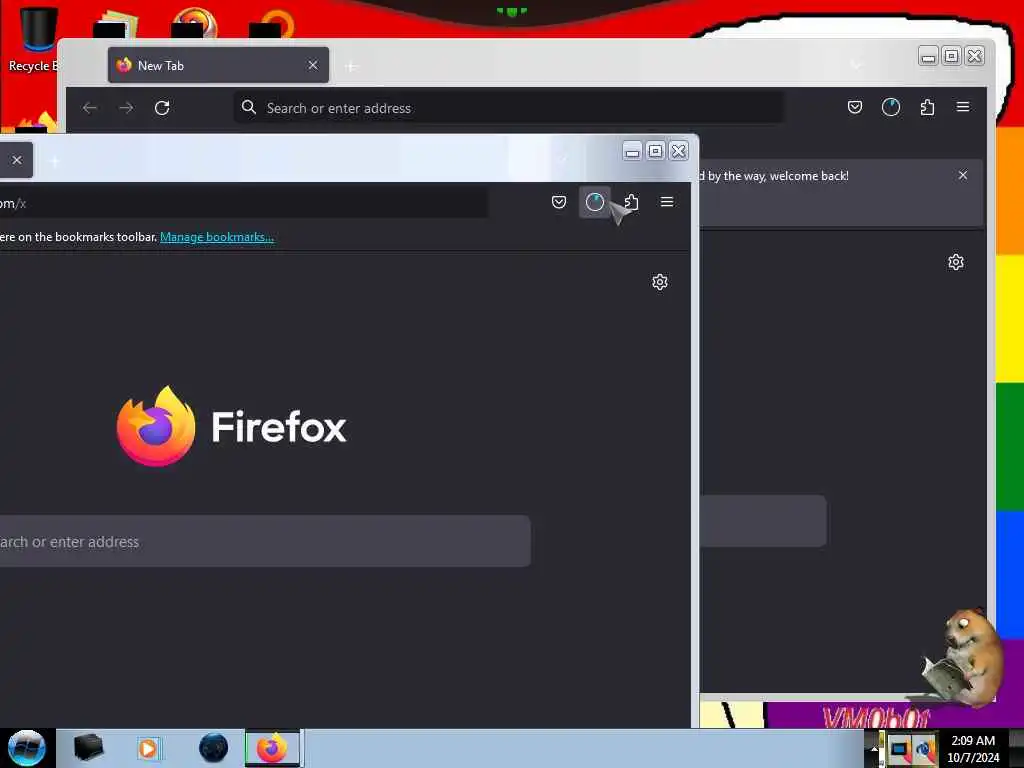Maximize the back Firefox window
Screen dimensions: 1024x768
point(952,56)
